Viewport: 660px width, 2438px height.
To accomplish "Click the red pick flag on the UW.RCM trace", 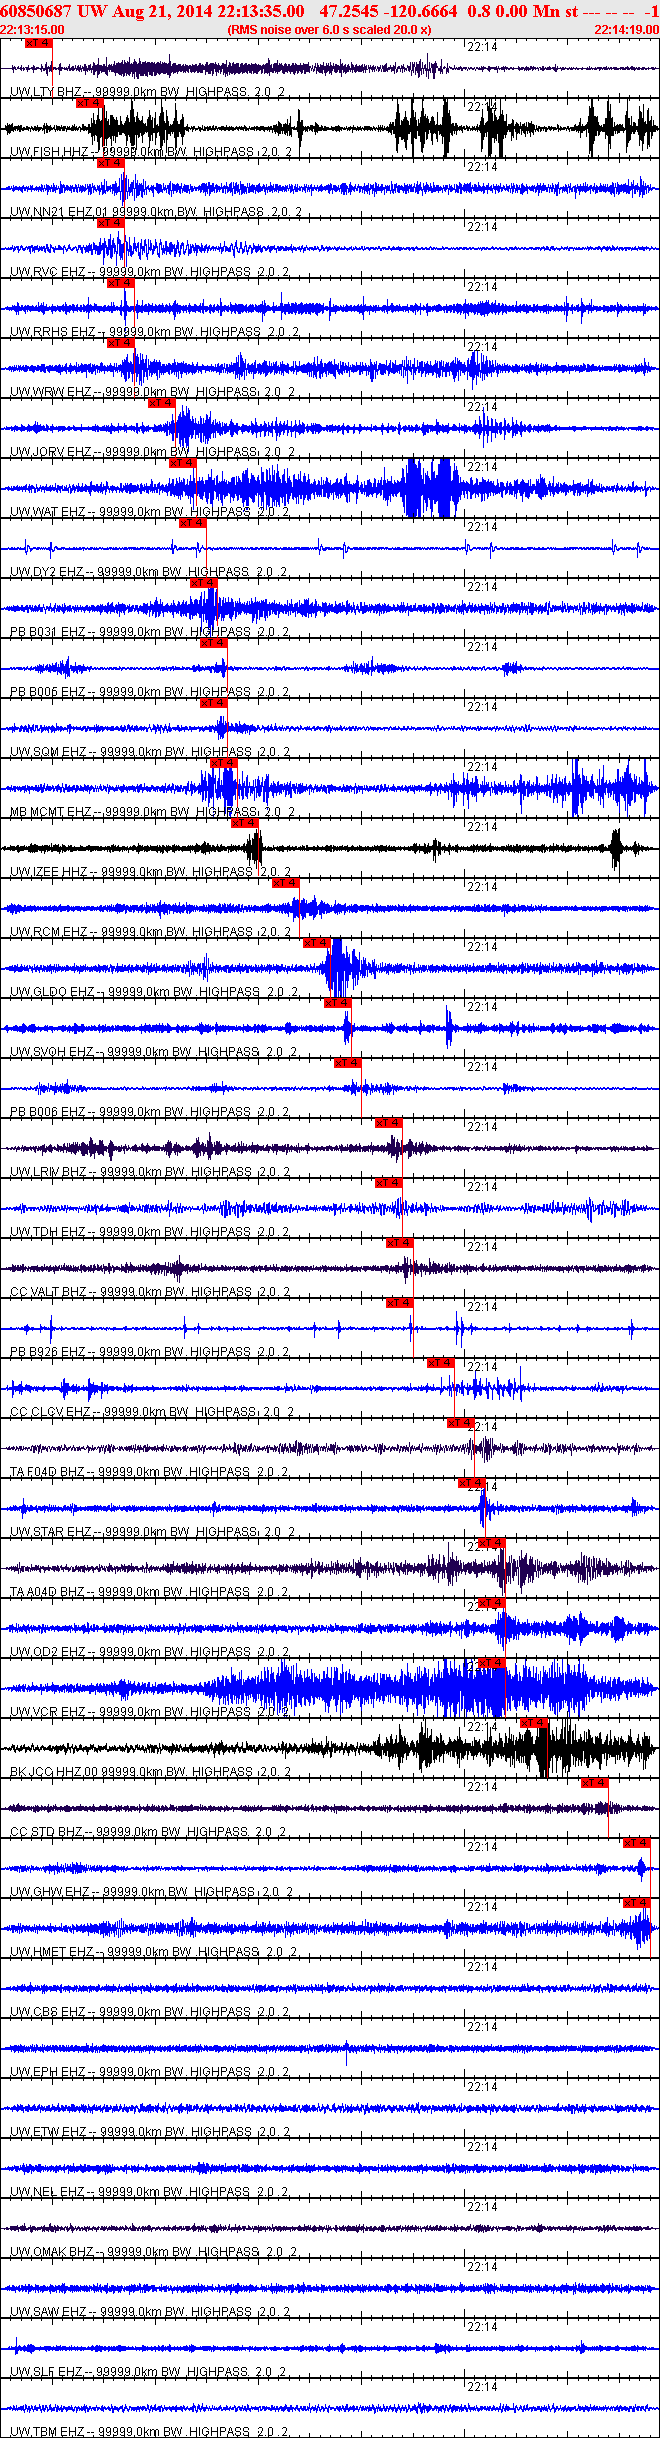I will point(285,883).
